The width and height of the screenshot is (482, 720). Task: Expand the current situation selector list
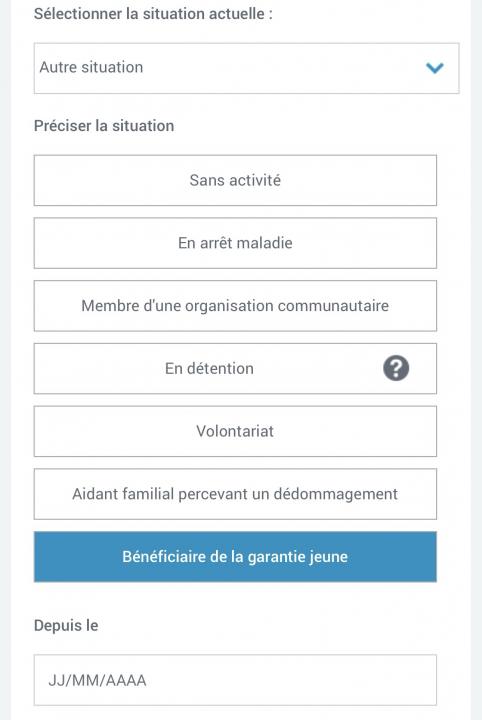[247, 68]
